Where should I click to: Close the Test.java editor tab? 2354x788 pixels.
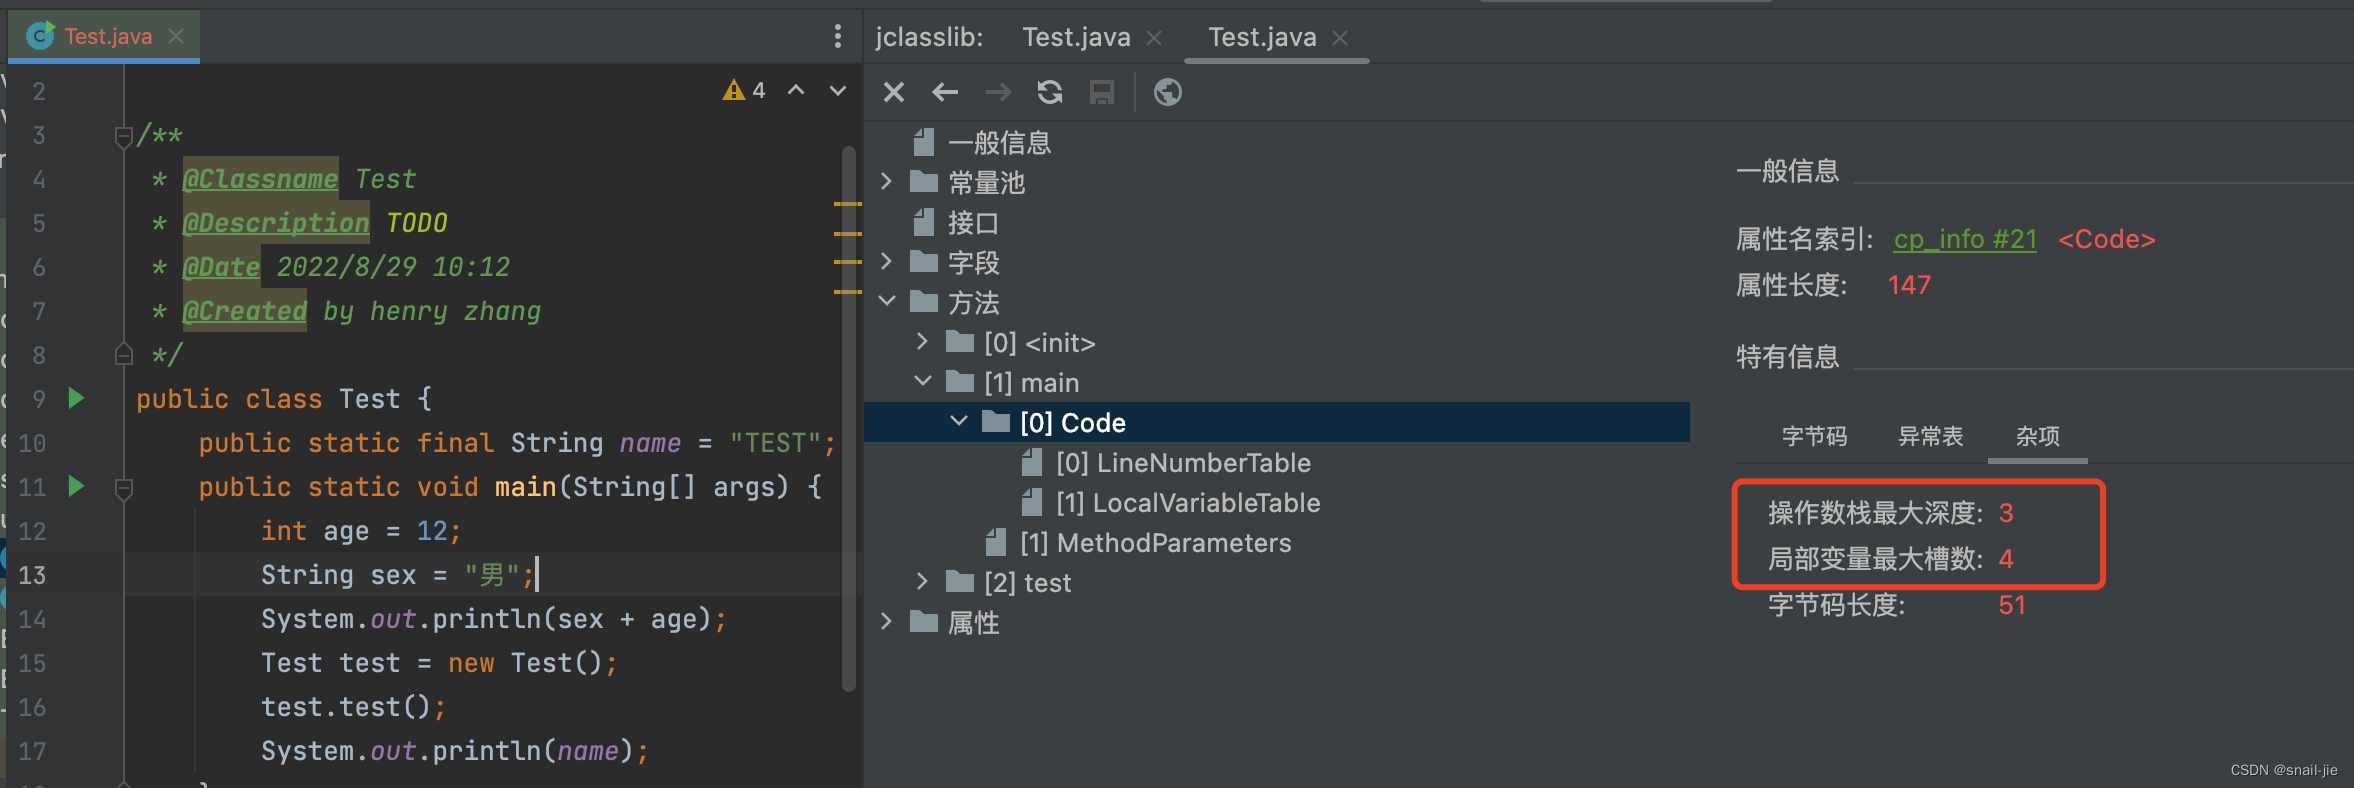click(176, 36)
